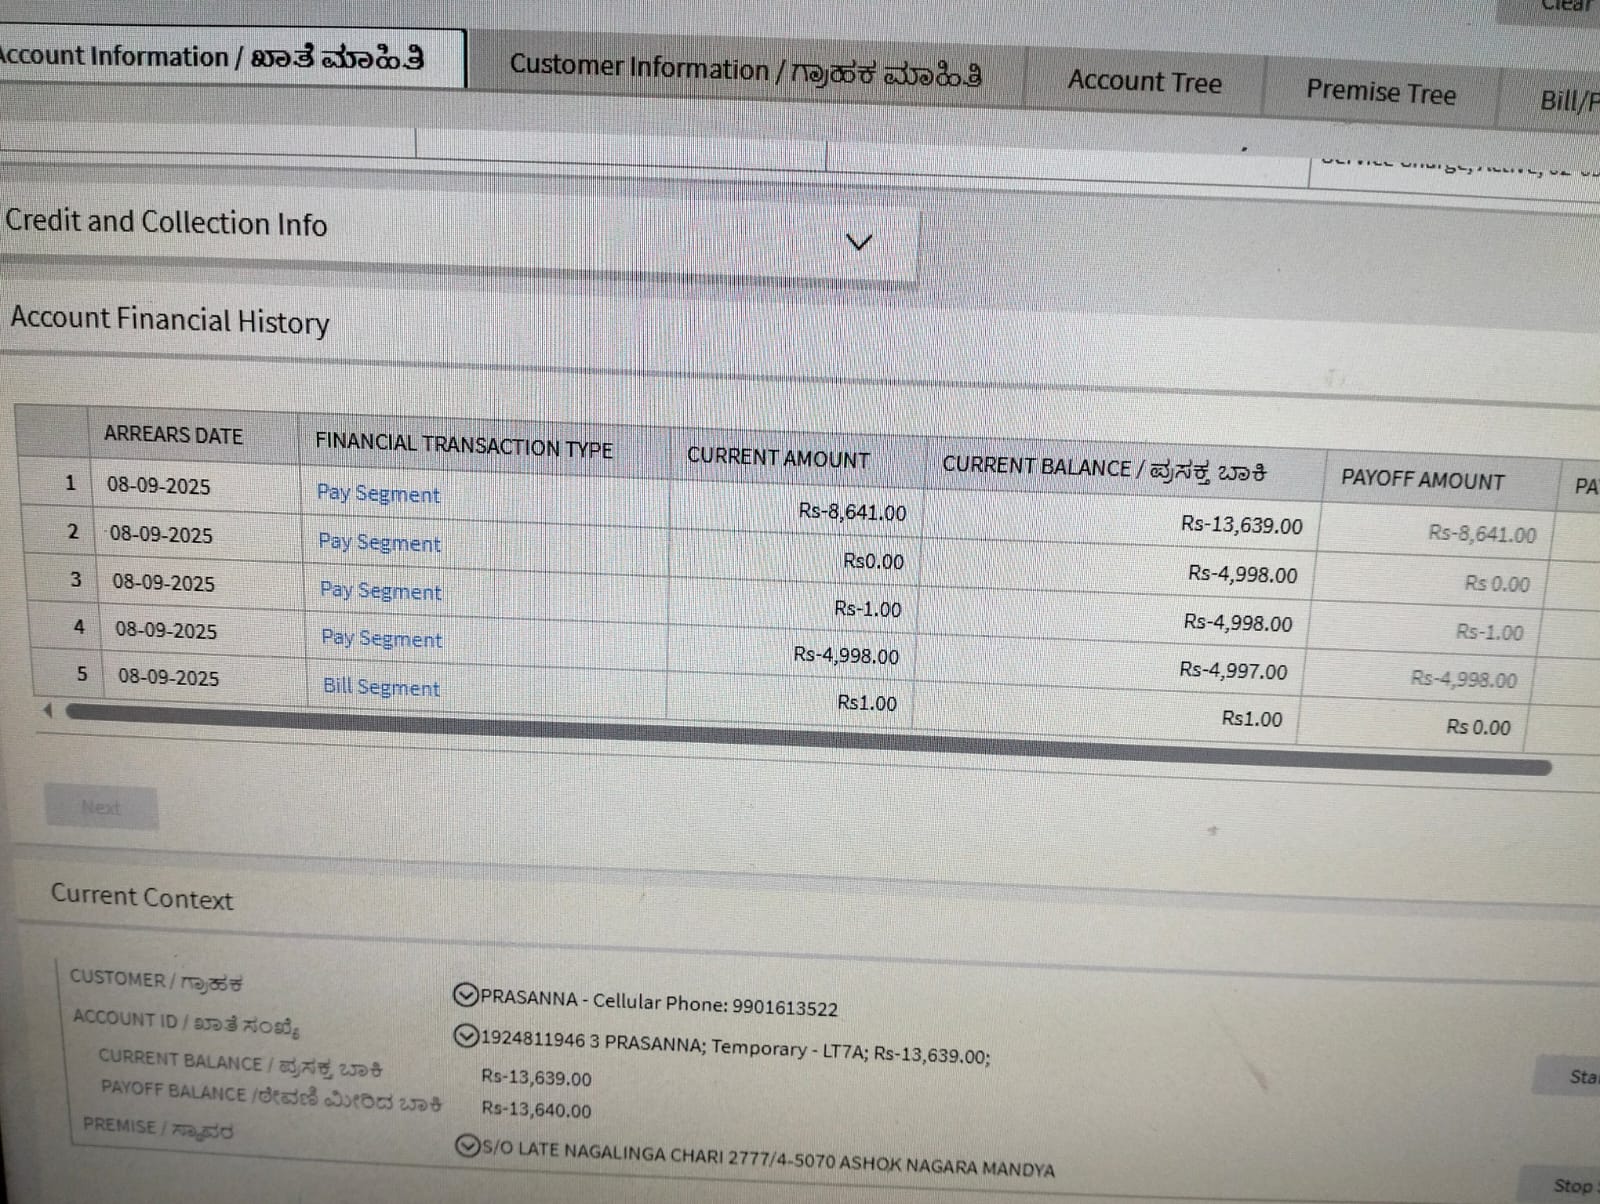Click the ARREARS DATE column header
The image size is (1600, 1204).
click(x=173, y=435)
